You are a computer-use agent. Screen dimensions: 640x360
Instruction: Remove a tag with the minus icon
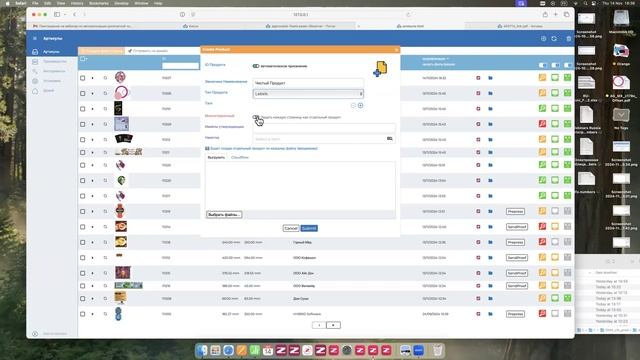pyautogui.click(x=353, y=105)
